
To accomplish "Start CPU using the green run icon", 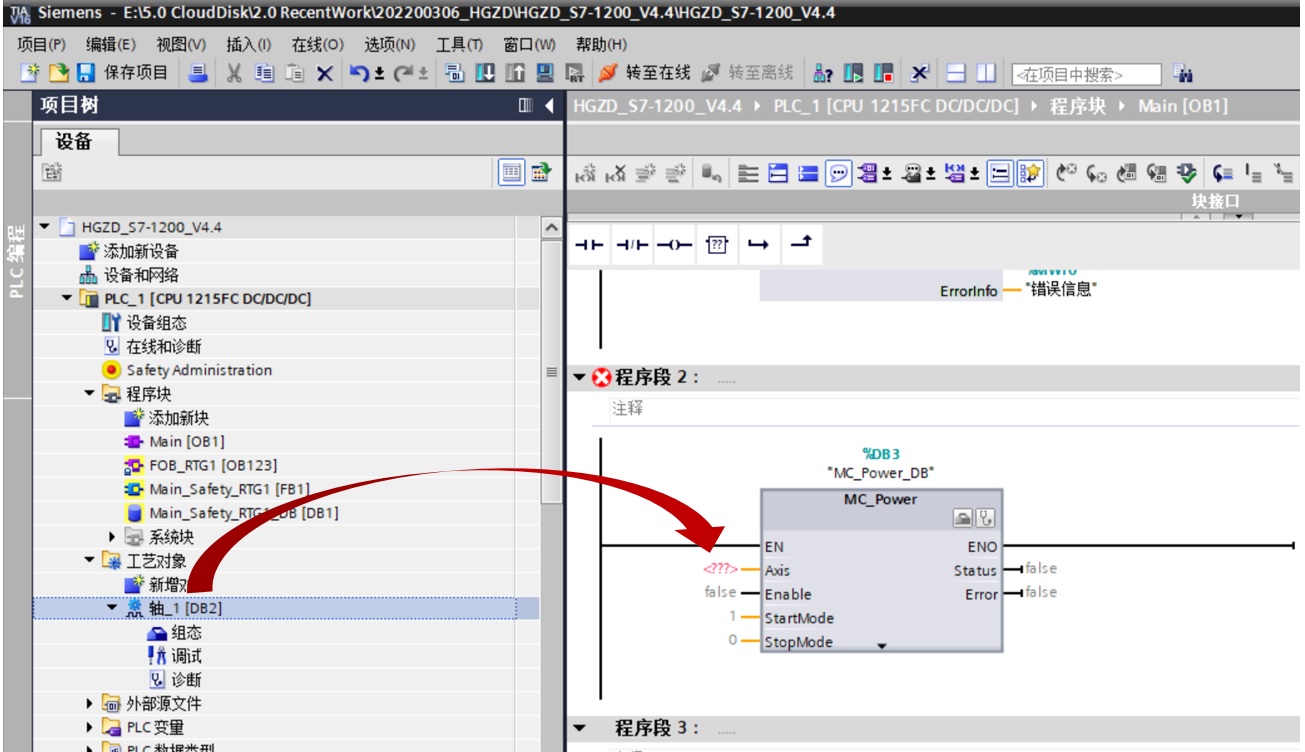I will pos(853,73).
